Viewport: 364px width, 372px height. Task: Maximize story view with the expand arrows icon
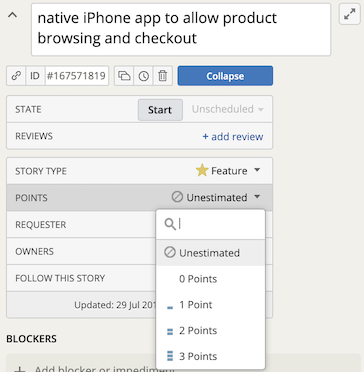tap(350, 14)
